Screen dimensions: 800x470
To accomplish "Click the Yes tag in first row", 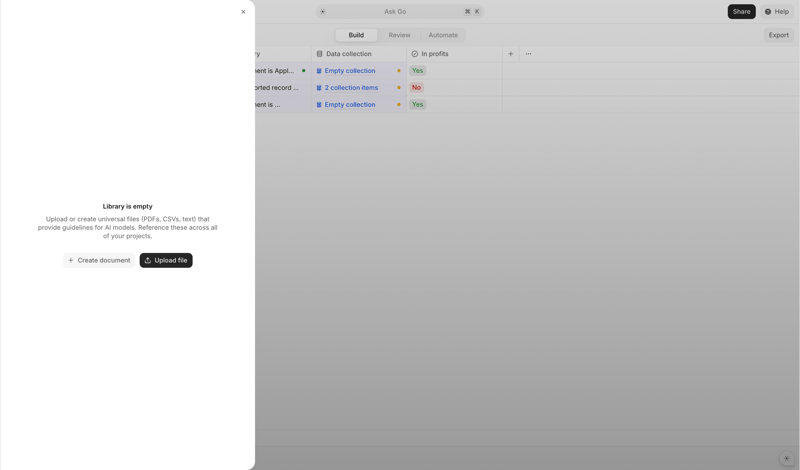I will 417,71.
